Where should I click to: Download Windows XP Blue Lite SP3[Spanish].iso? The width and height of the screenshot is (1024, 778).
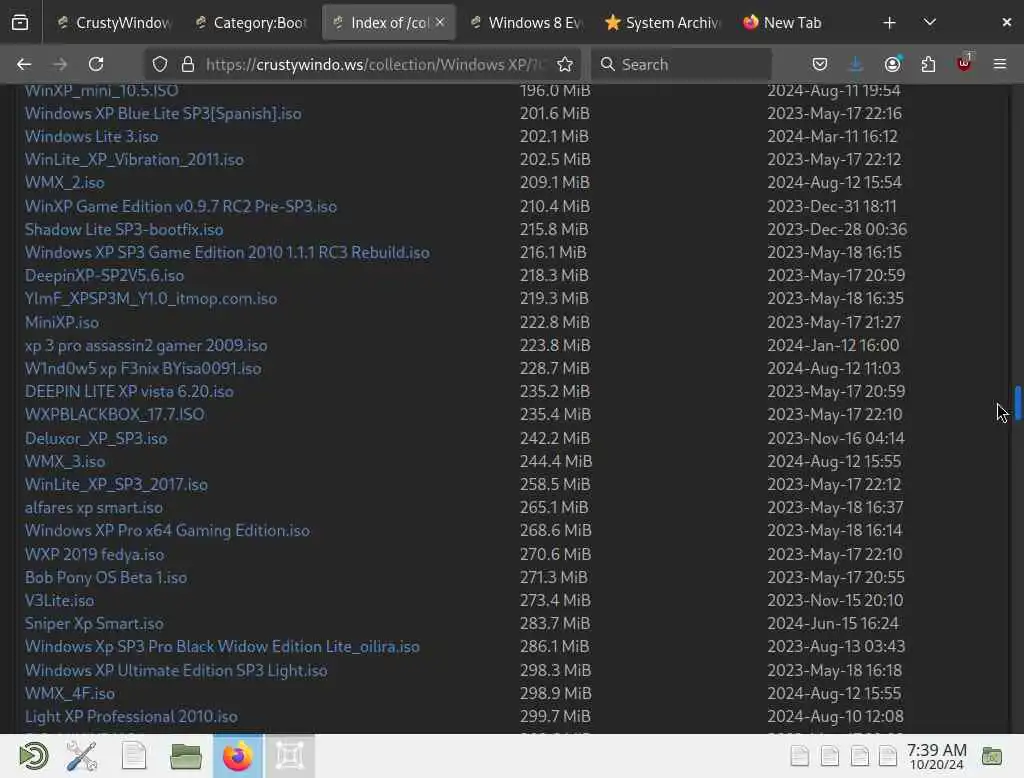[163, 114]
